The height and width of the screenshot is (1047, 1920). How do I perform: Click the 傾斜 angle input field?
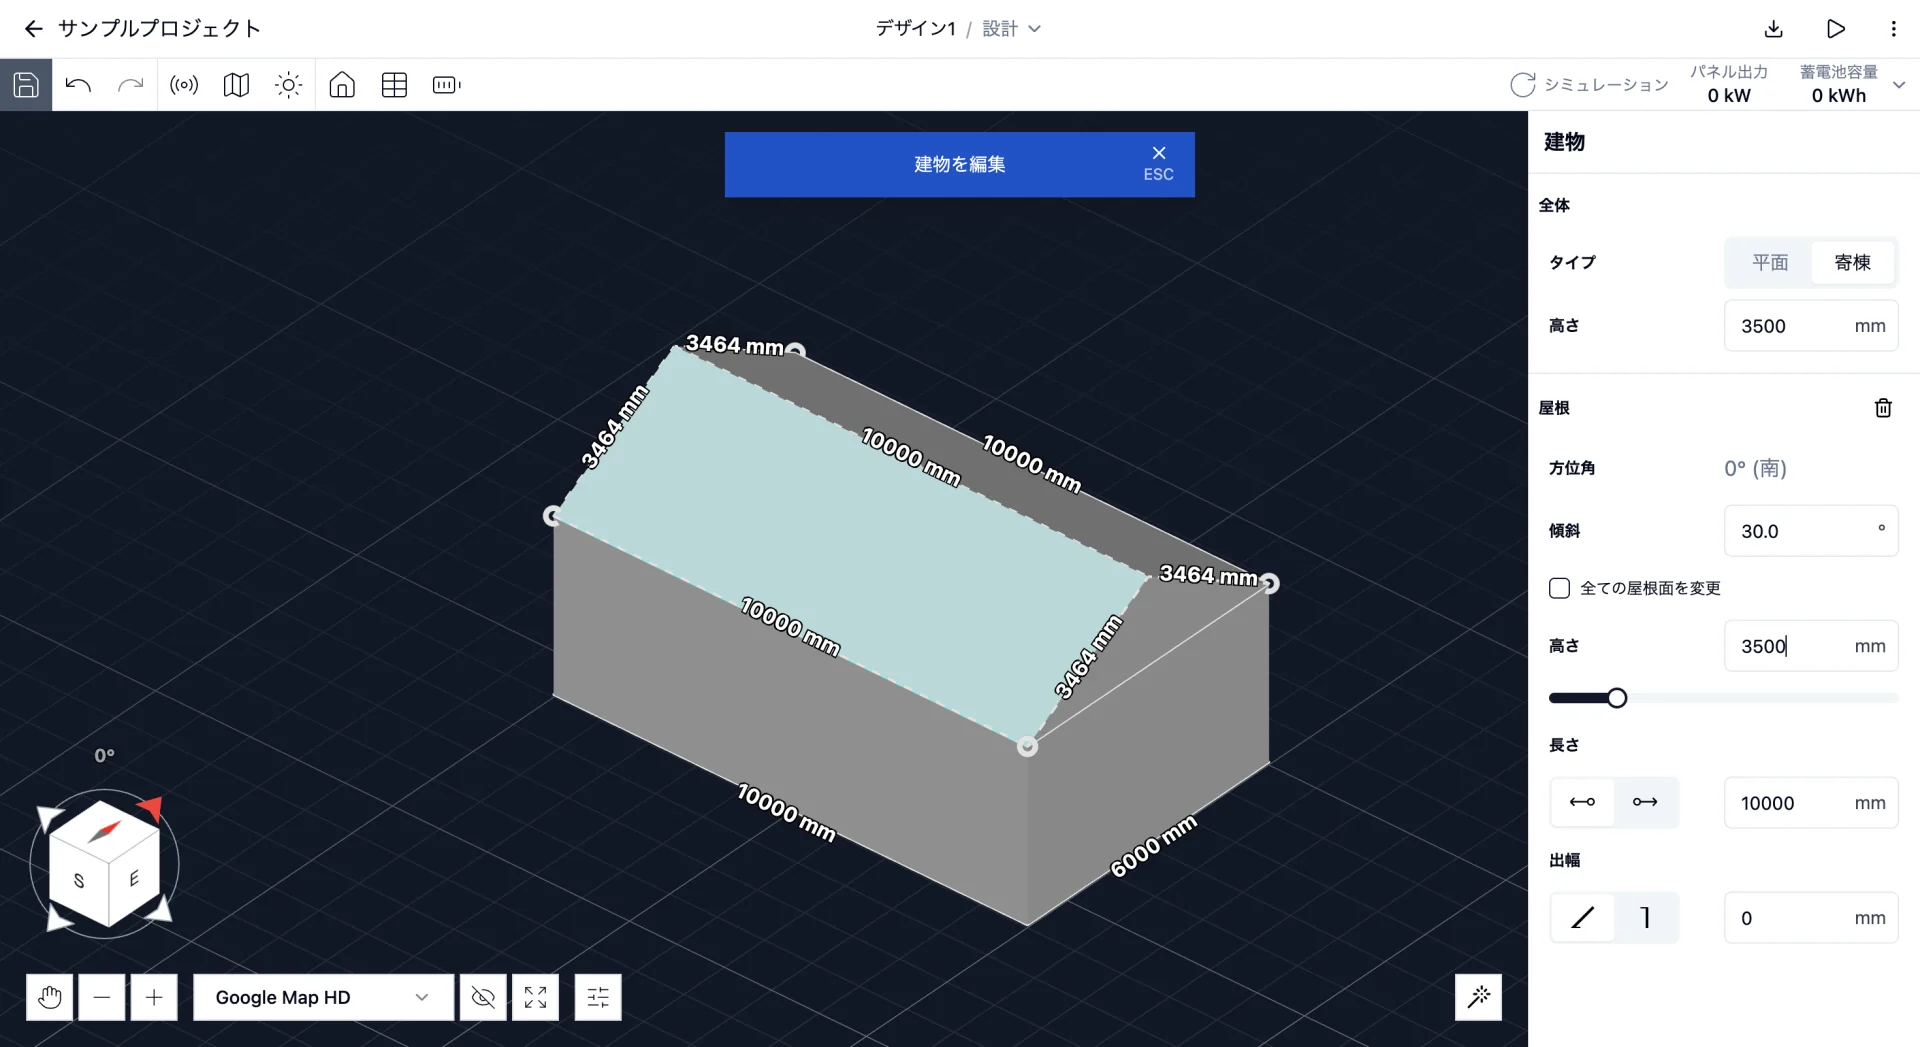point(1811,531)
